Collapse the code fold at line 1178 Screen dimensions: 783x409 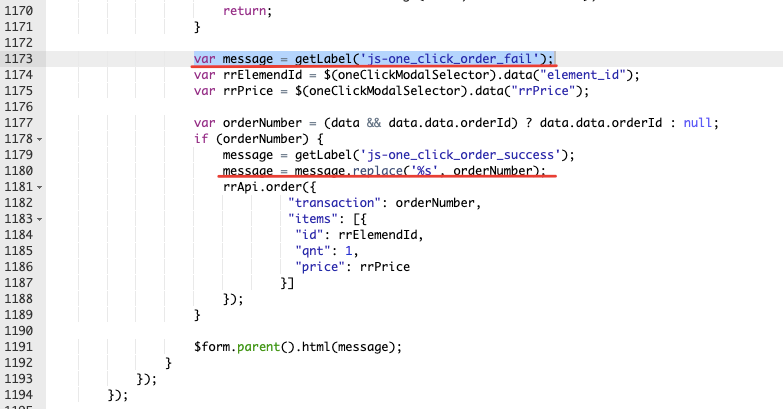coord(39,139)
